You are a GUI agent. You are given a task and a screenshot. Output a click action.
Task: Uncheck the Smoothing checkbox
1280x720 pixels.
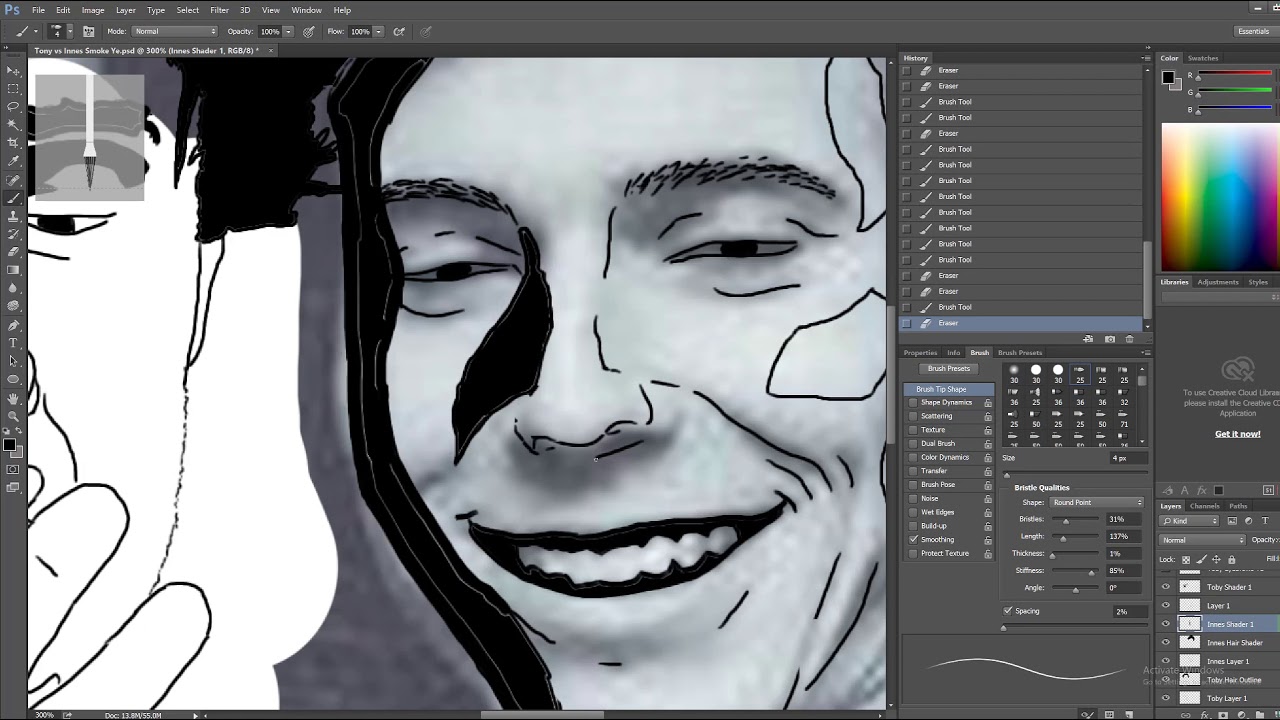[913, 540]
